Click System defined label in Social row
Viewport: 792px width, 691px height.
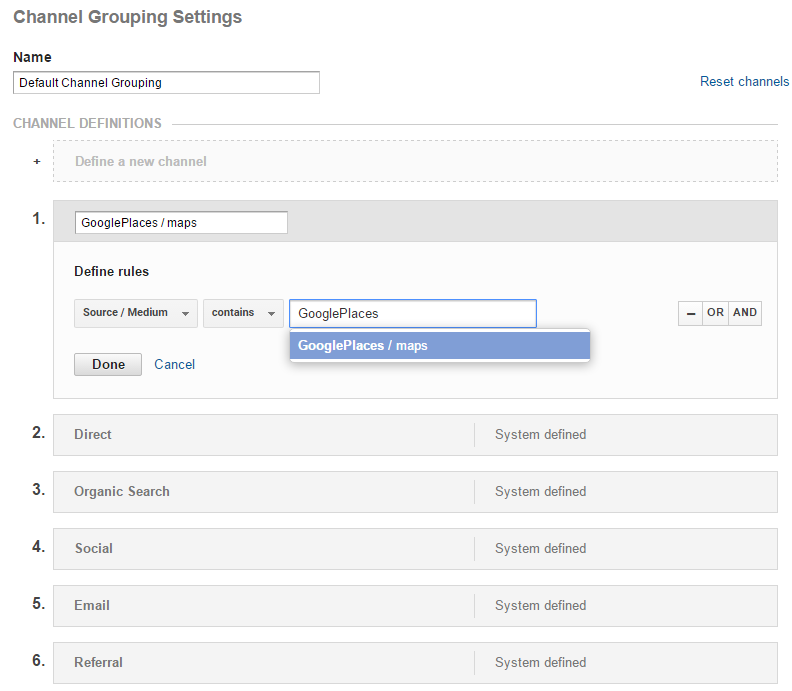[540, 549]
